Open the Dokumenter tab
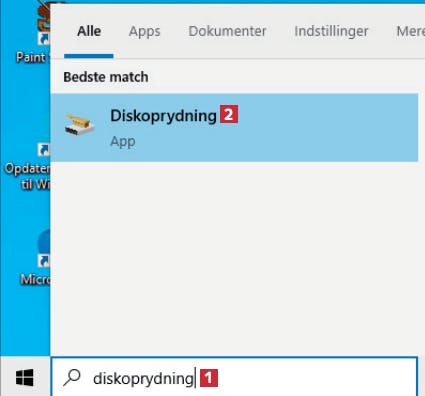Viewport: 425px width, 396px height. click(227, 31)
